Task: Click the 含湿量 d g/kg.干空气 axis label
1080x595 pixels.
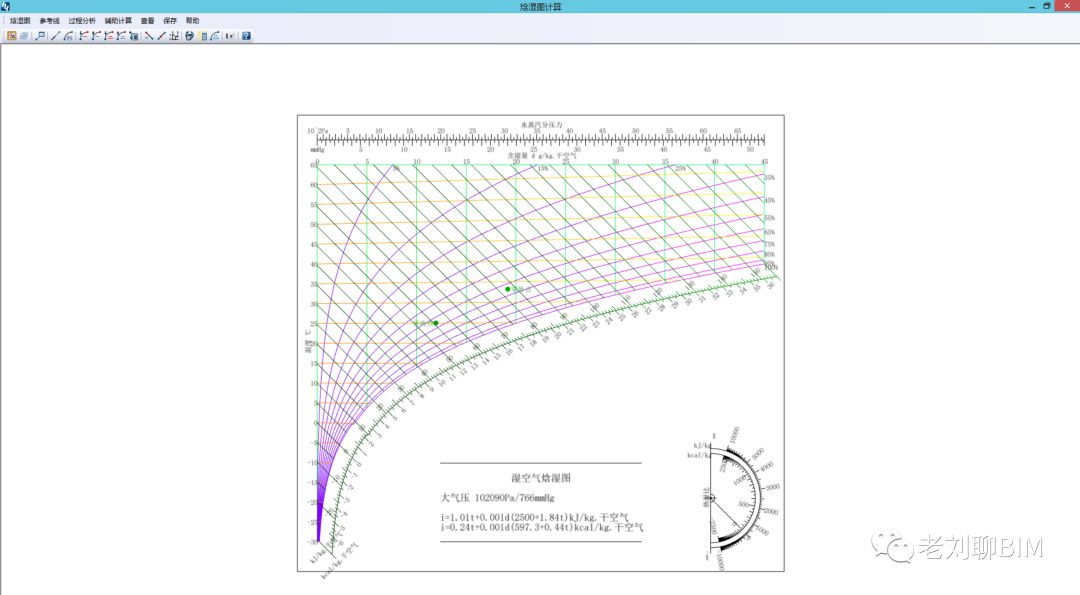Action: point(542,156)
